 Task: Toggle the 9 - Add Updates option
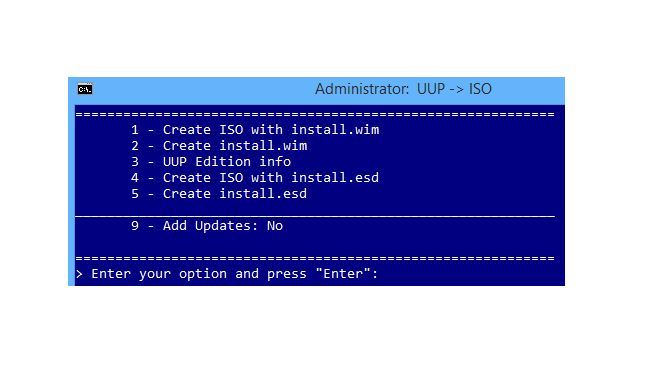click(207, 226)
